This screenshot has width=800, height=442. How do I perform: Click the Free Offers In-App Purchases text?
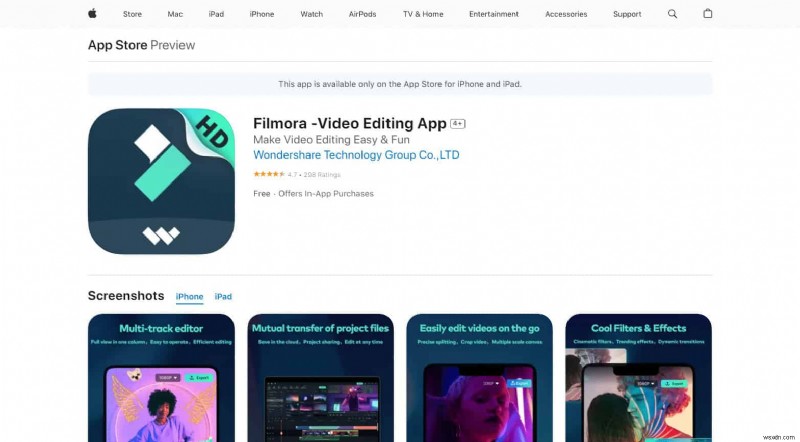point(313,193)
